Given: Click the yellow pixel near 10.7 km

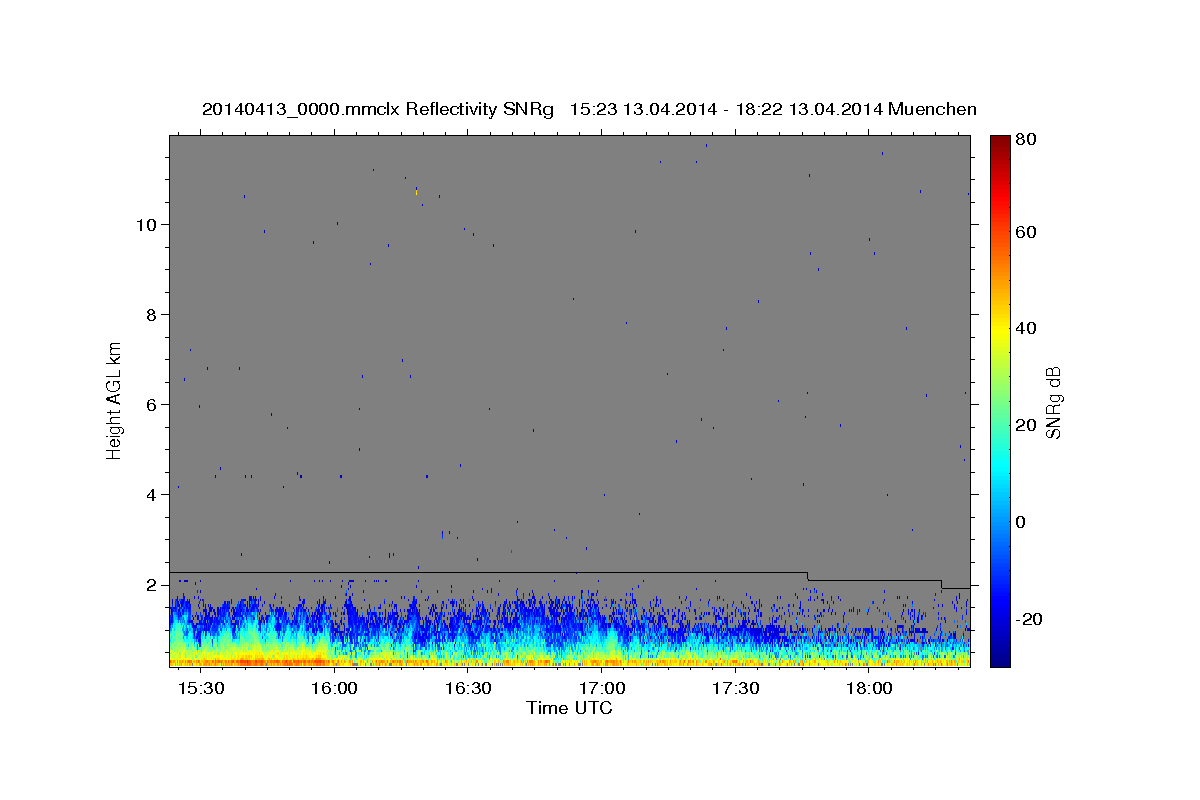Looking at the screenshot, I should pyautogui.click(x=416, y=191).
